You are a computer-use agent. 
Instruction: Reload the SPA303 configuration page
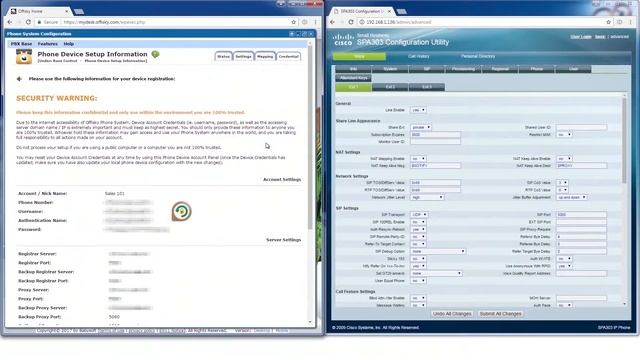coord(351,22)
